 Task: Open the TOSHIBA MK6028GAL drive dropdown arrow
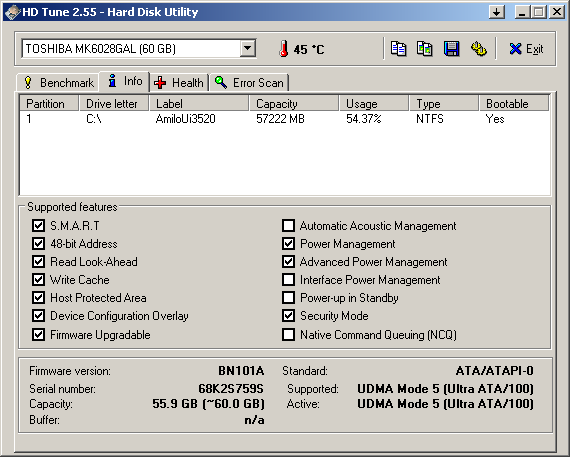pyautogui.click(x=248, y=48)
